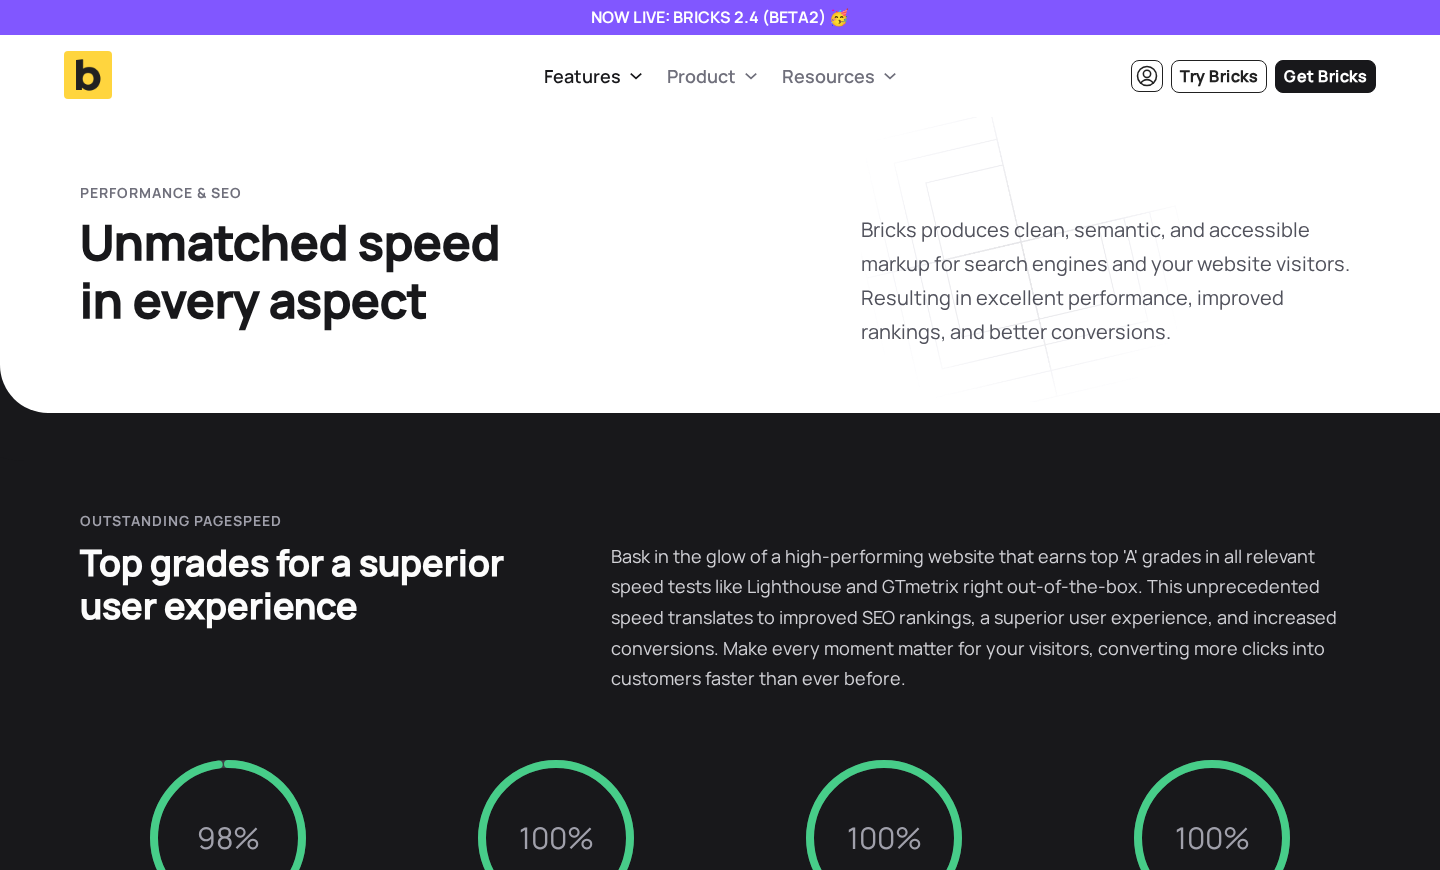Click the 98% score circle

click(x=228, y=815)
